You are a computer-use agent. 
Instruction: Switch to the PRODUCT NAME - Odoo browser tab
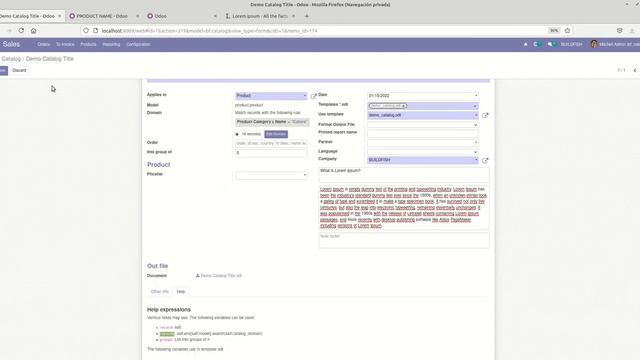click(x=104, y=16)
